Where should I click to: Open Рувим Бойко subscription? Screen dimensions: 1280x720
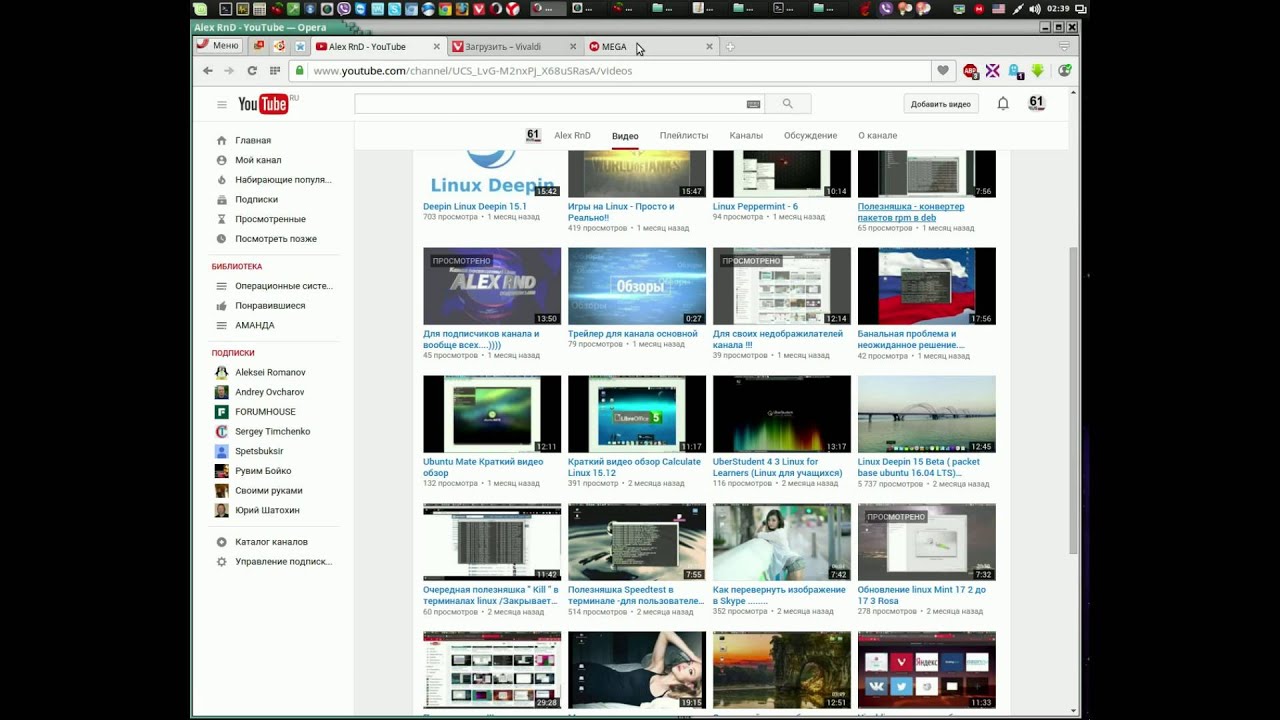[263, 471]
